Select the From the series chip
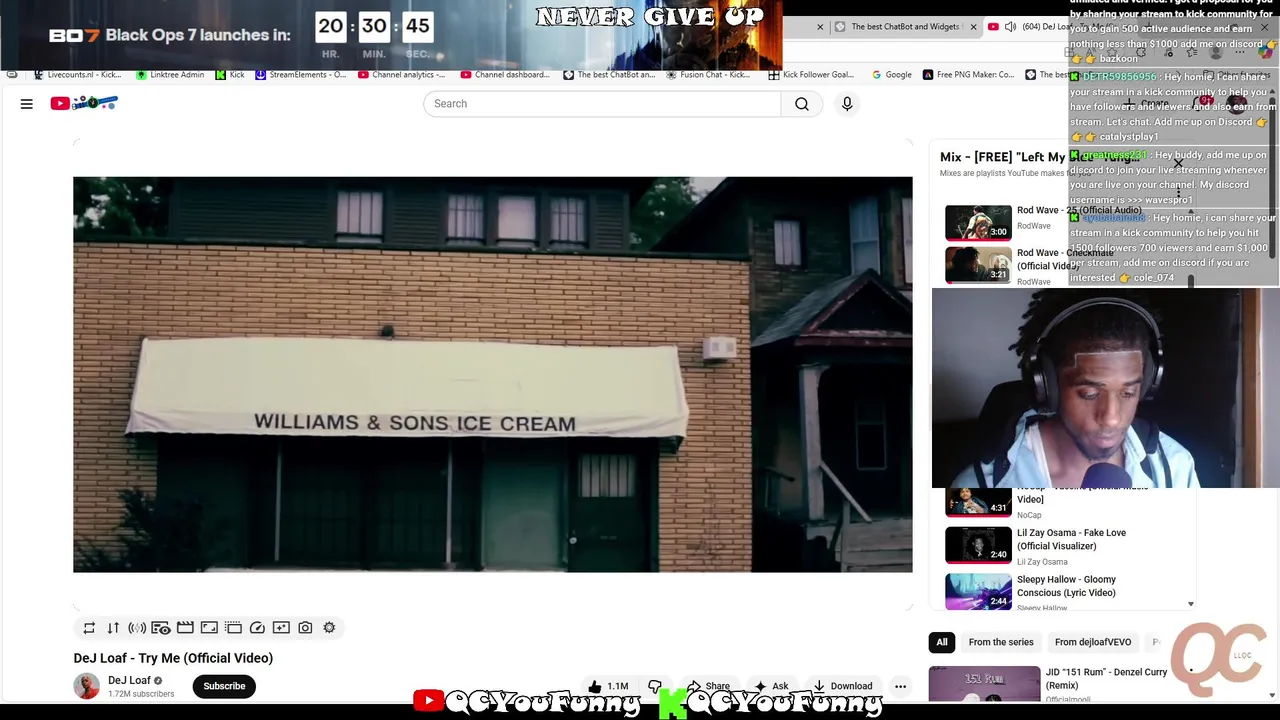The width and height of the screenshot is (1280, 720). click(1001, 642)
